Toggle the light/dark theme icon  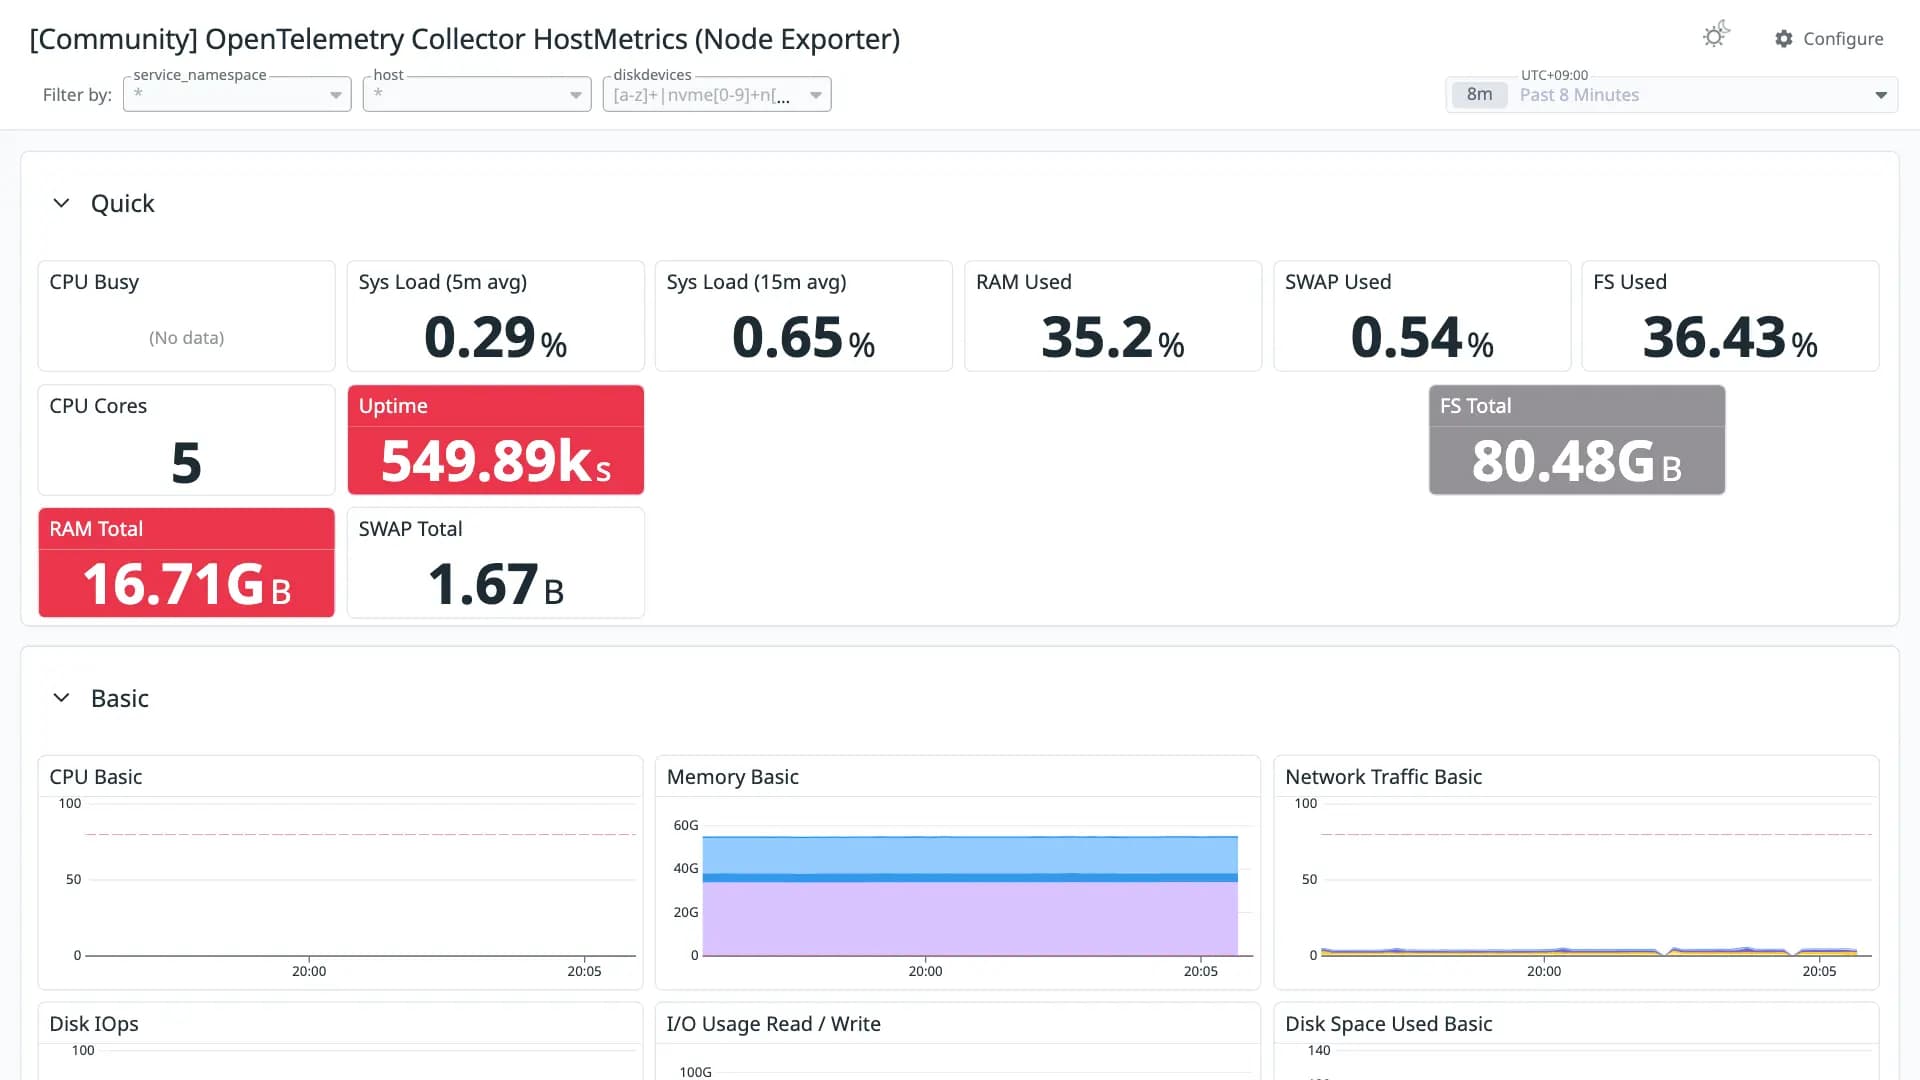point(1716,36)
